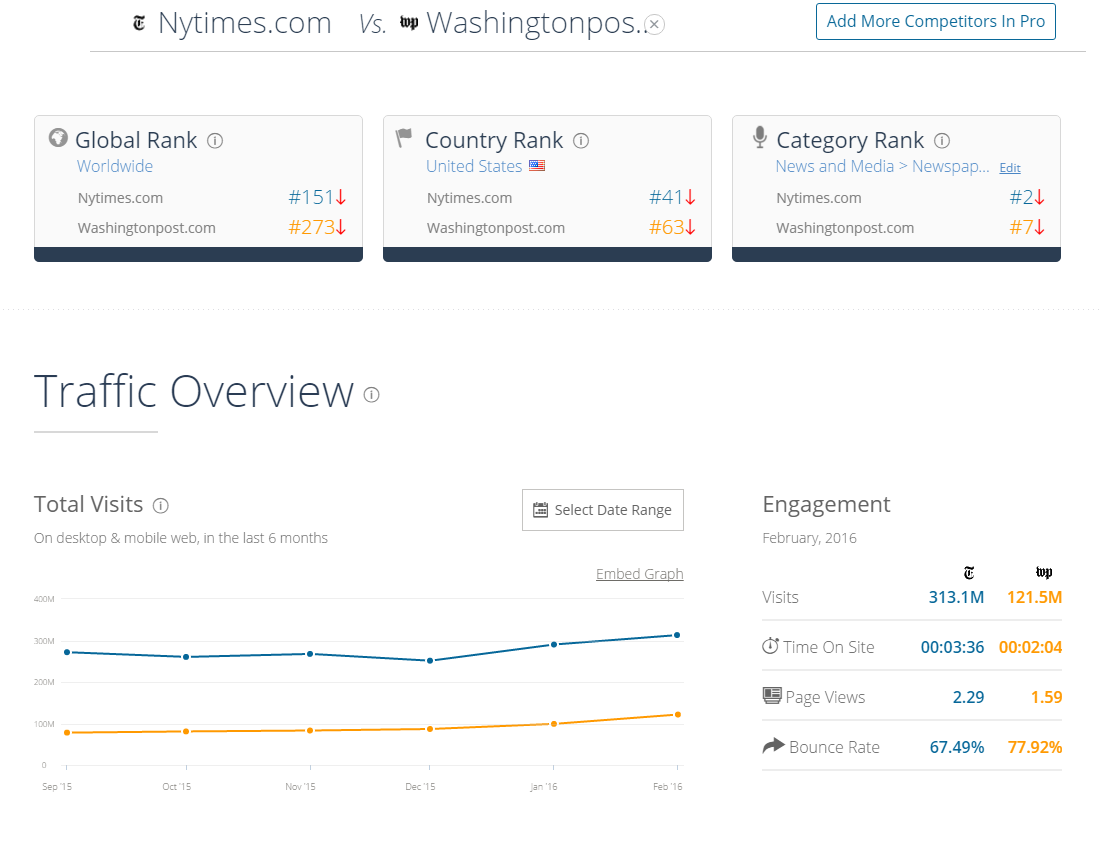Open the Select Date Range picker
Screen dimensions: 1099x844
[603, 510]
